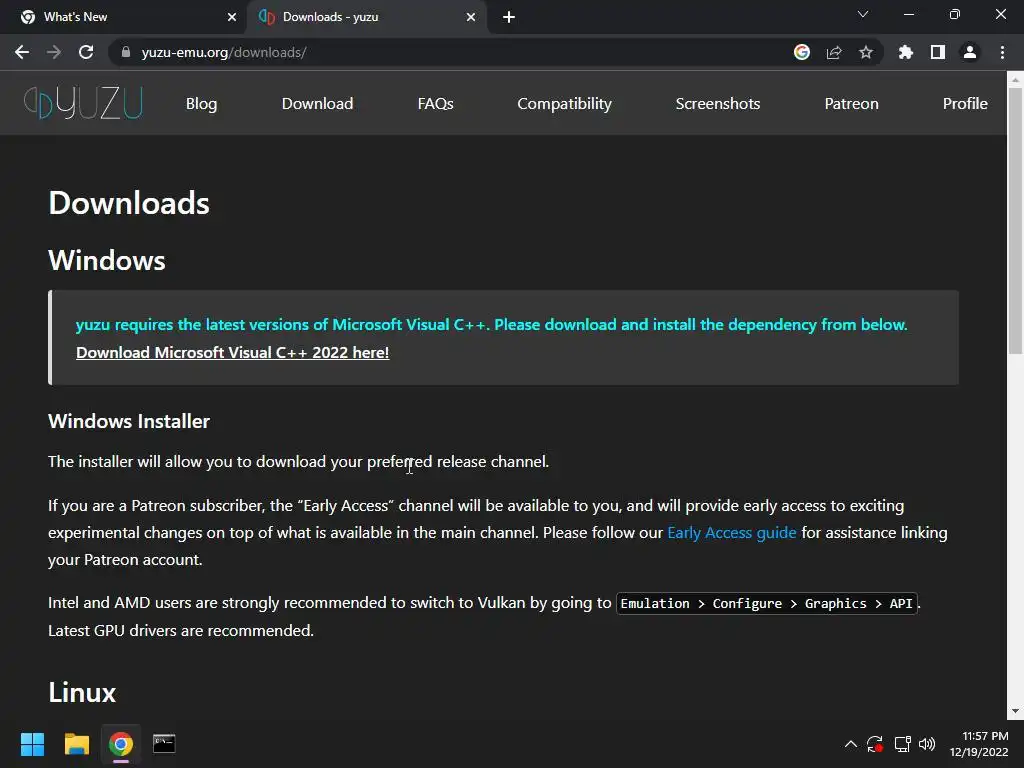Toggle the Chrome side panel icon

point(938,52)
